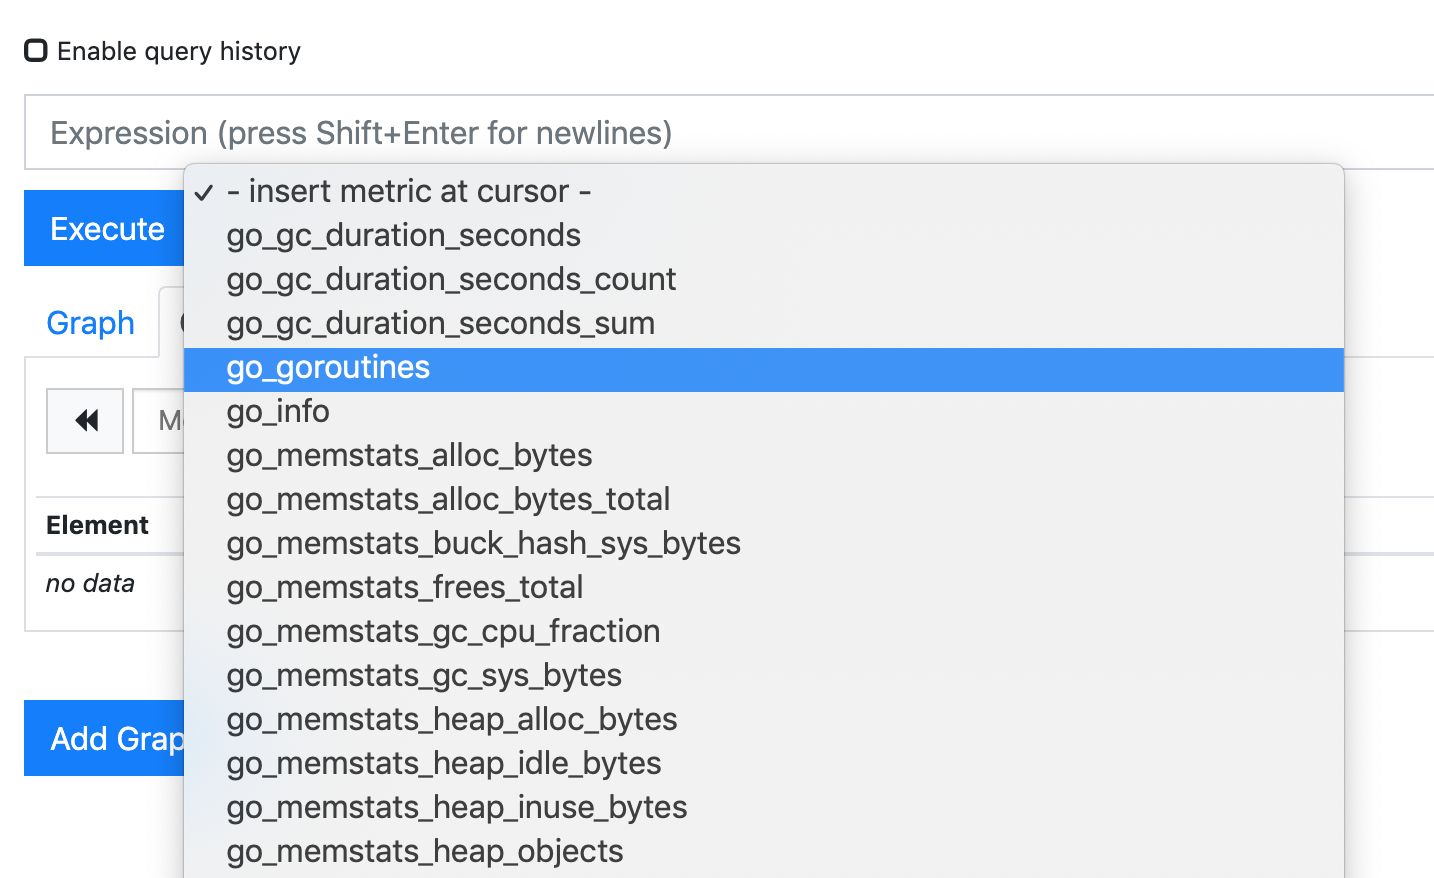This screenshot has height=878, width=1434.
Task: Select the go_goroutines metric
Action: [329, 368]
